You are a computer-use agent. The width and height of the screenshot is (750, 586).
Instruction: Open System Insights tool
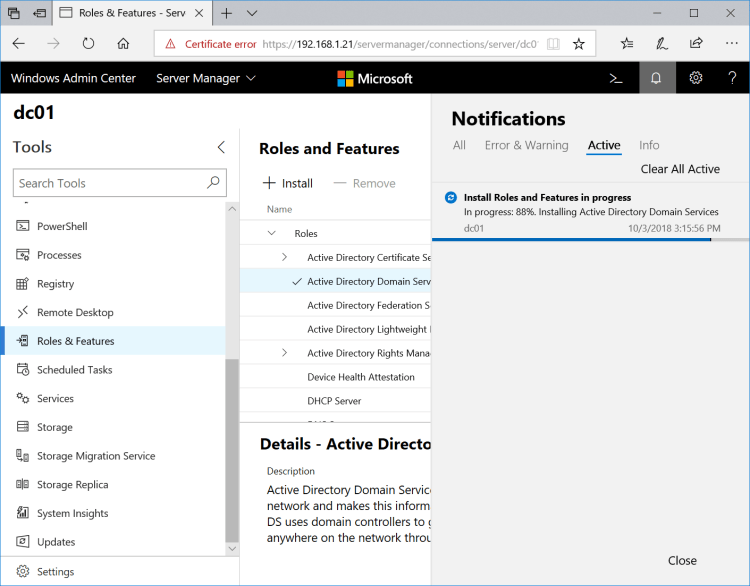click(x=72, y=513)
